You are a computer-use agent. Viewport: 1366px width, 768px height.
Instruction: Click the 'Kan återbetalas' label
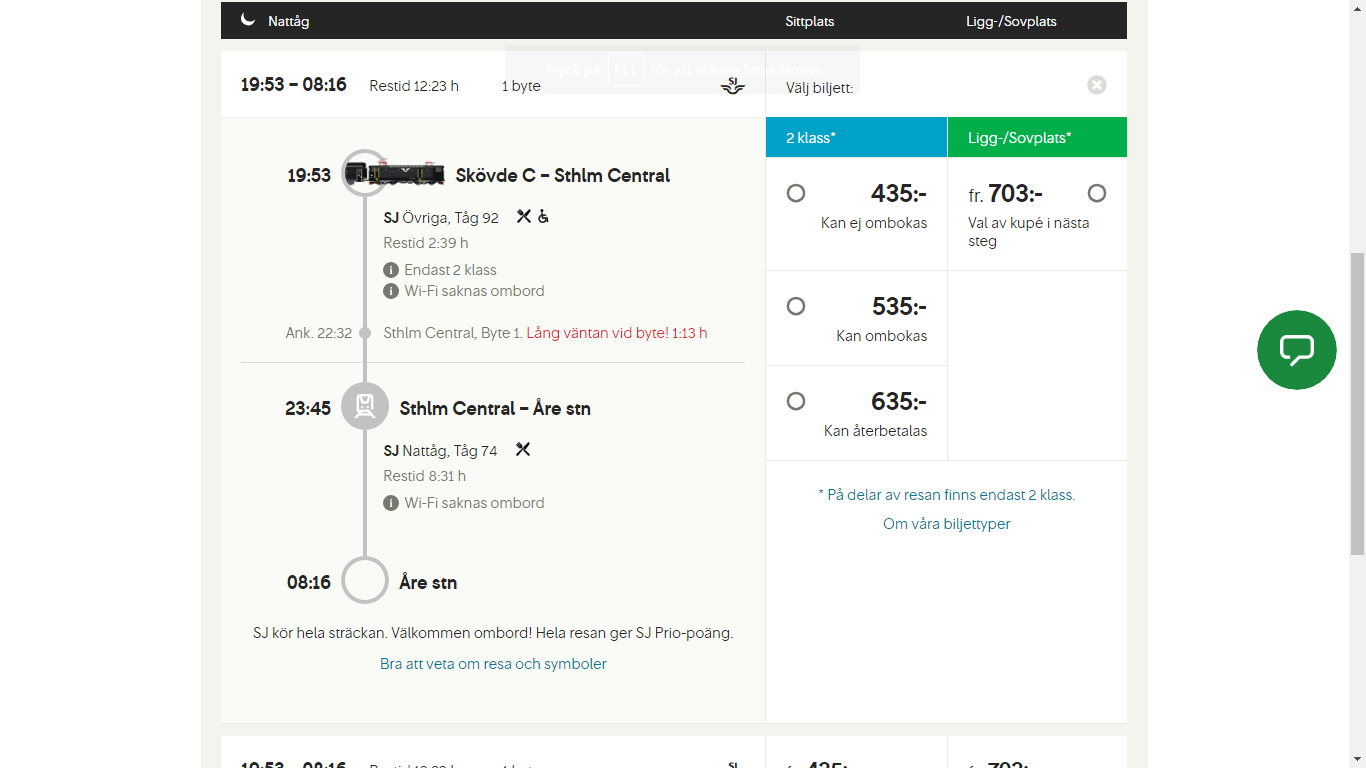[875, 431]
